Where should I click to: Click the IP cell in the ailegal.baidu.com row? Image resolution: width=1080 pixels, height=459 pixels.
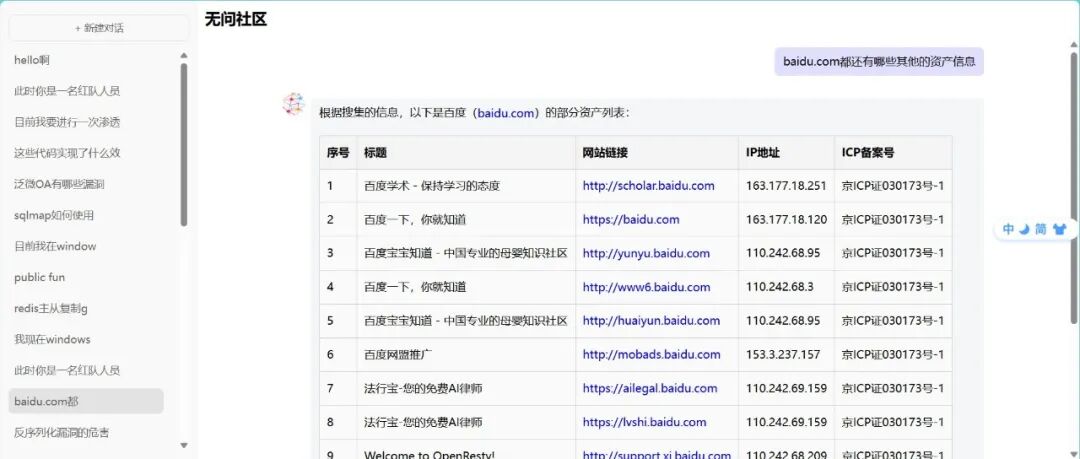786,388
